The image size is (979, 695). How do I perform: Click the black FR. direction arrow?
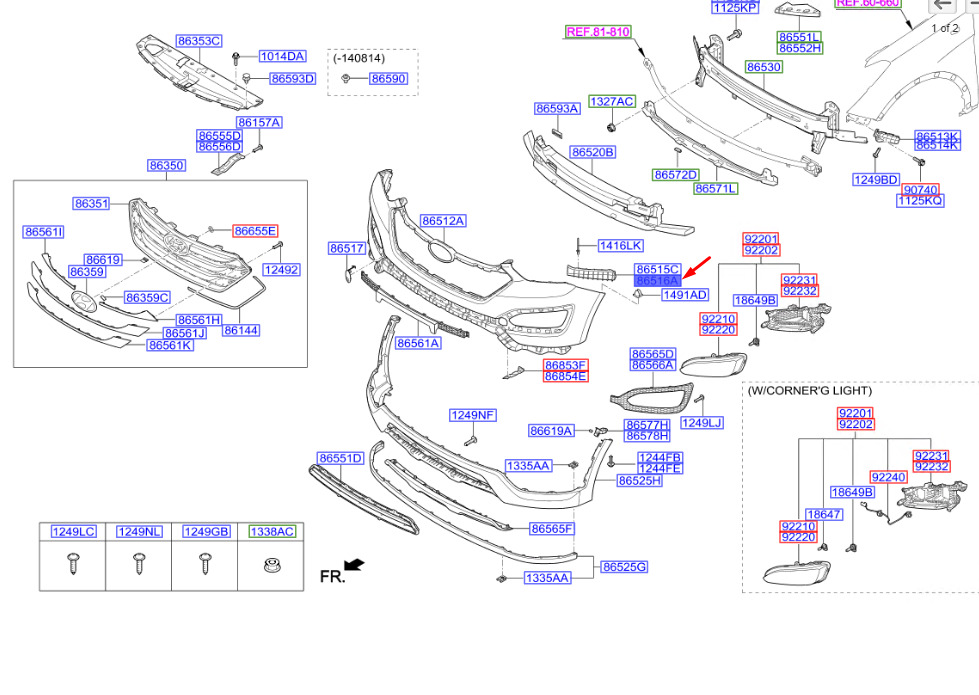[354, 566]
